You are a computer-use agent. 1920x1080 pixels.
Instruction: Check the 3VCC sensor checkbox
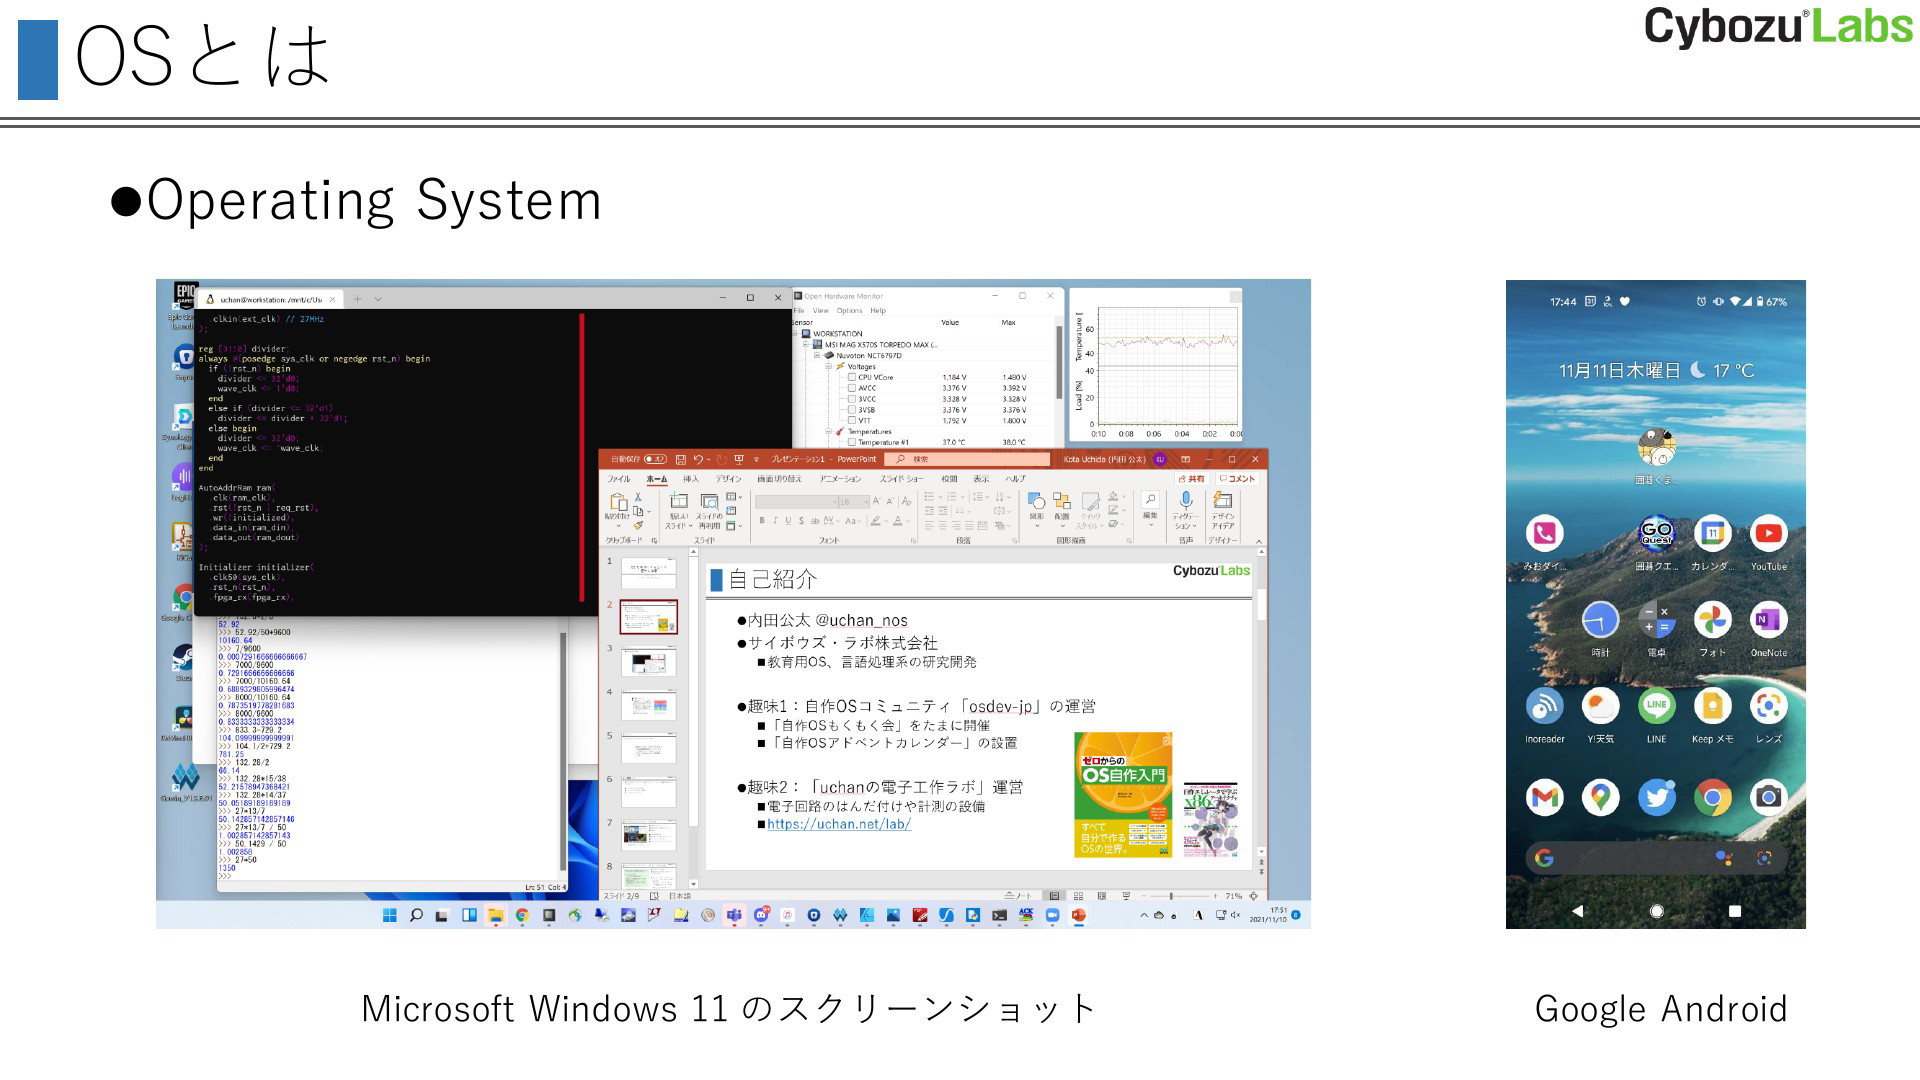852,399
